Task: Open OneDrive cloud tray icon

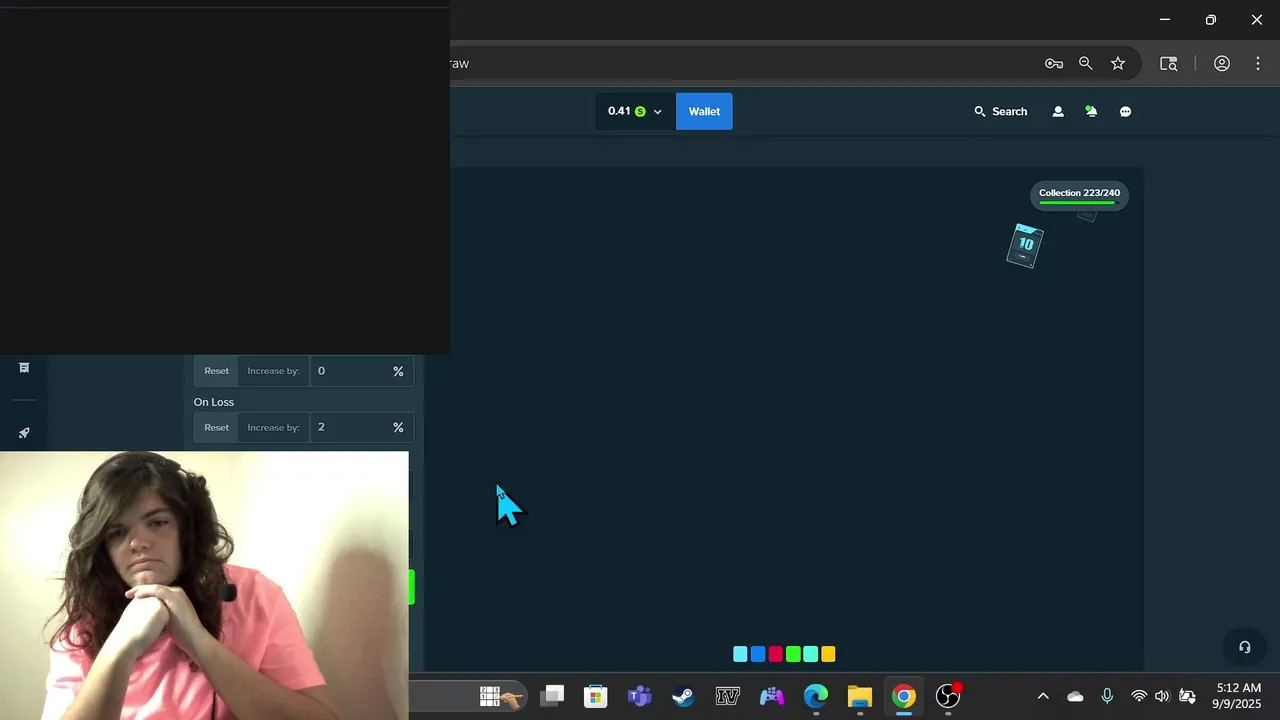Action: coord(1075,696)
